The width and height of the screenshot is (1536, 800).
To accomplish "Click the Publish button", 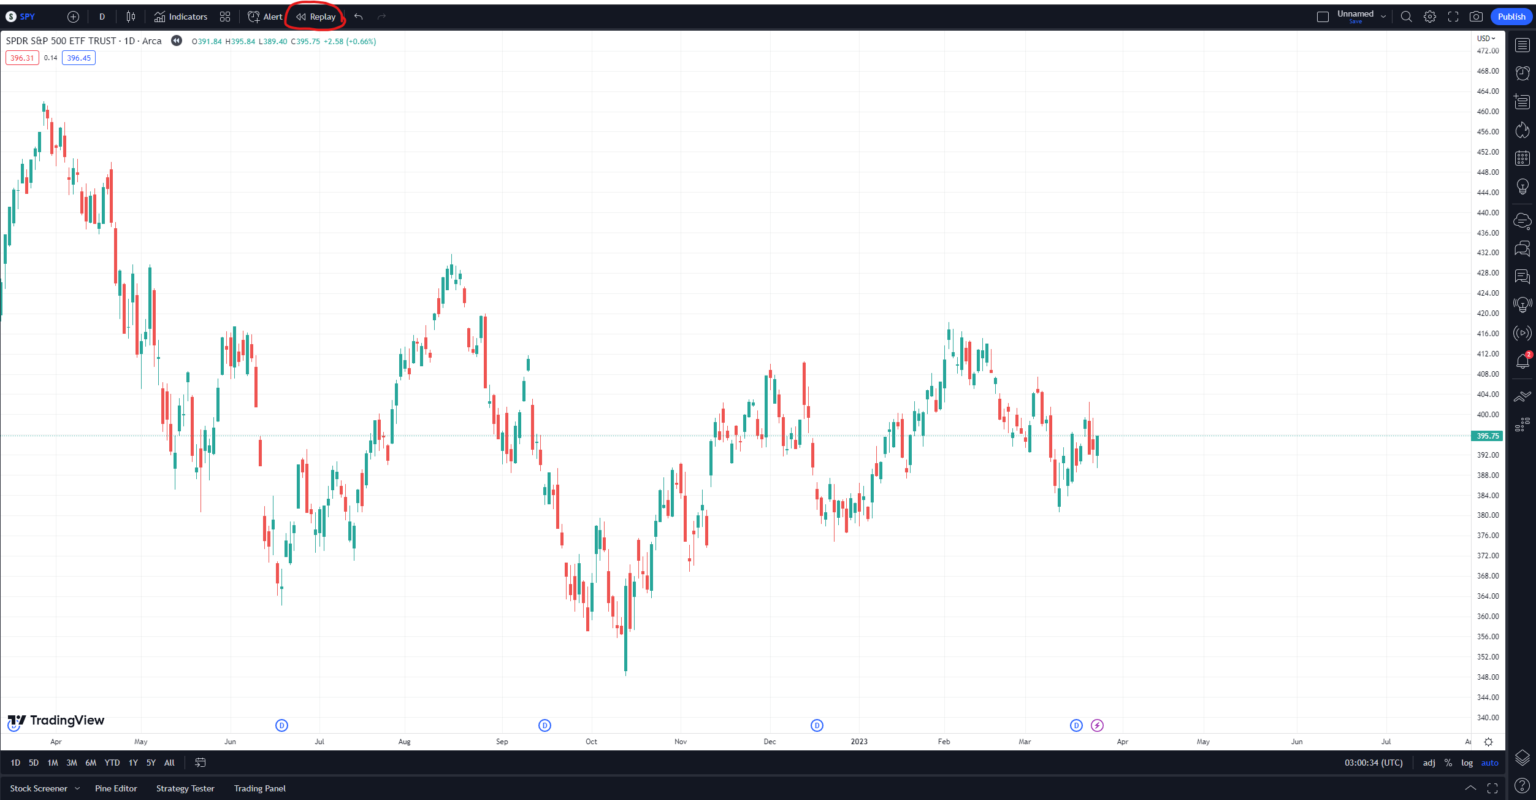I will 1510,16.
